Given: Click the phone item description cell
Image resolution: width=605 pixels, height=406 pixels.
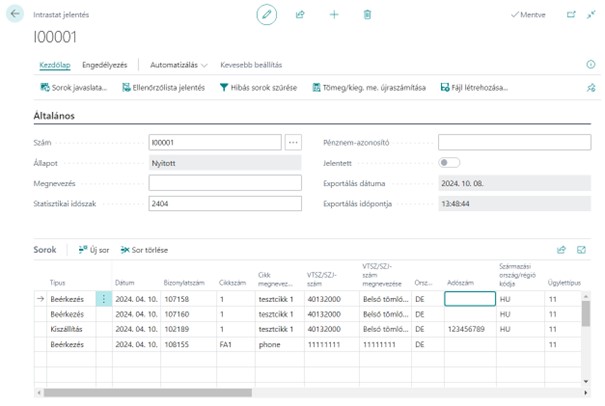Looking at the screenshot, I should (x=279, y=344).
